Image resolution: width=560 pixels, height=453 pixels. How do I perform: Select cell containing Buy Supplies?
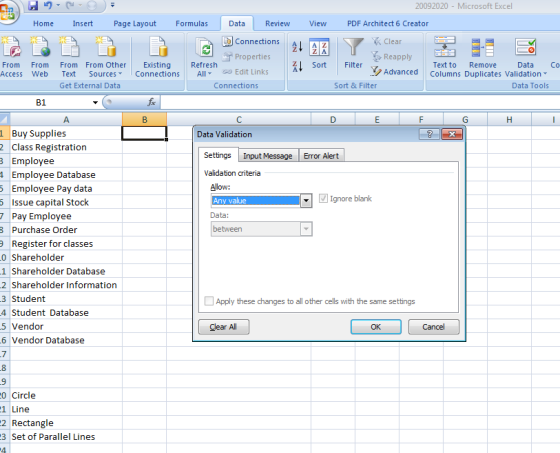66,133
